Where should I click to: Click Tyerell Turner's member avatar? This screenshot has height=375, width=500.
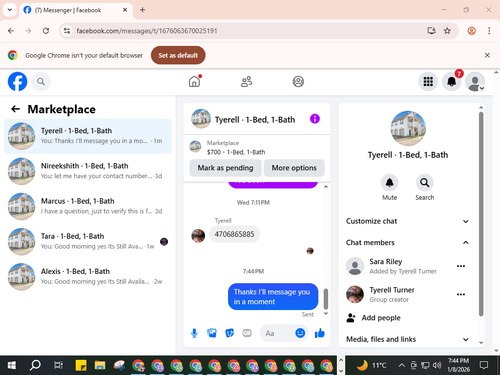tap(355, 294)
